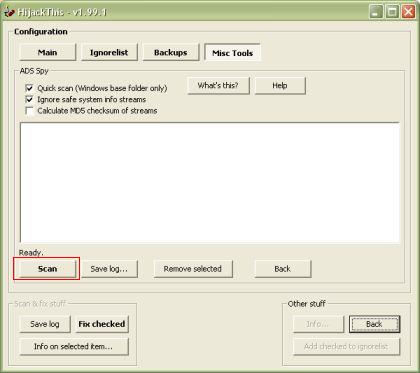The height and width of the screenshot is (373, 420).
Task: Click inside the ADS Spy results list
Action: coord(210,182)
